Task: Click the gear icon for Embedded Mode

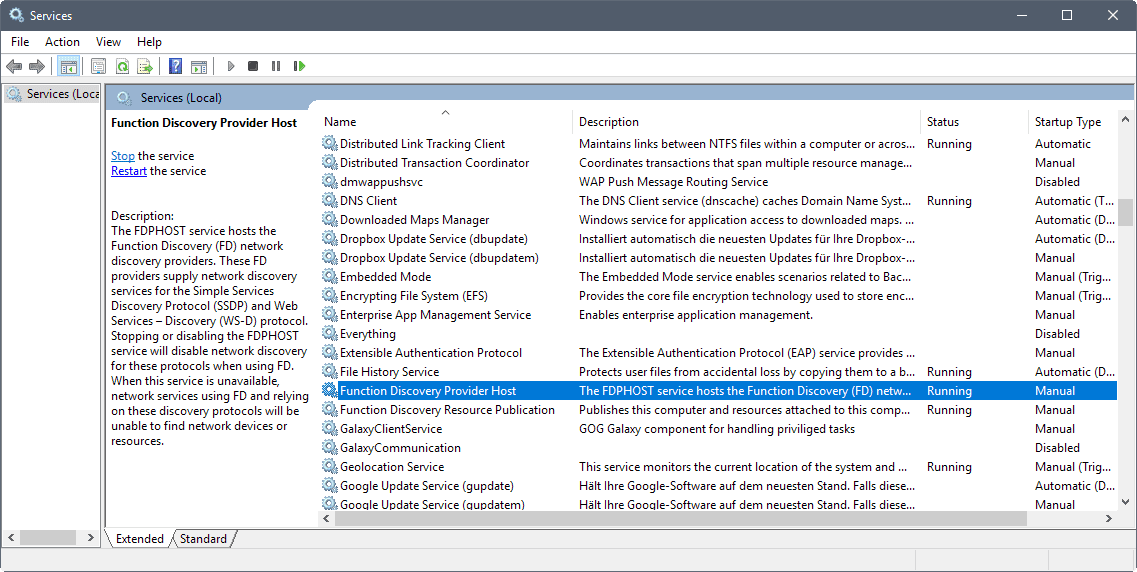Action: (x=330, y=277)
